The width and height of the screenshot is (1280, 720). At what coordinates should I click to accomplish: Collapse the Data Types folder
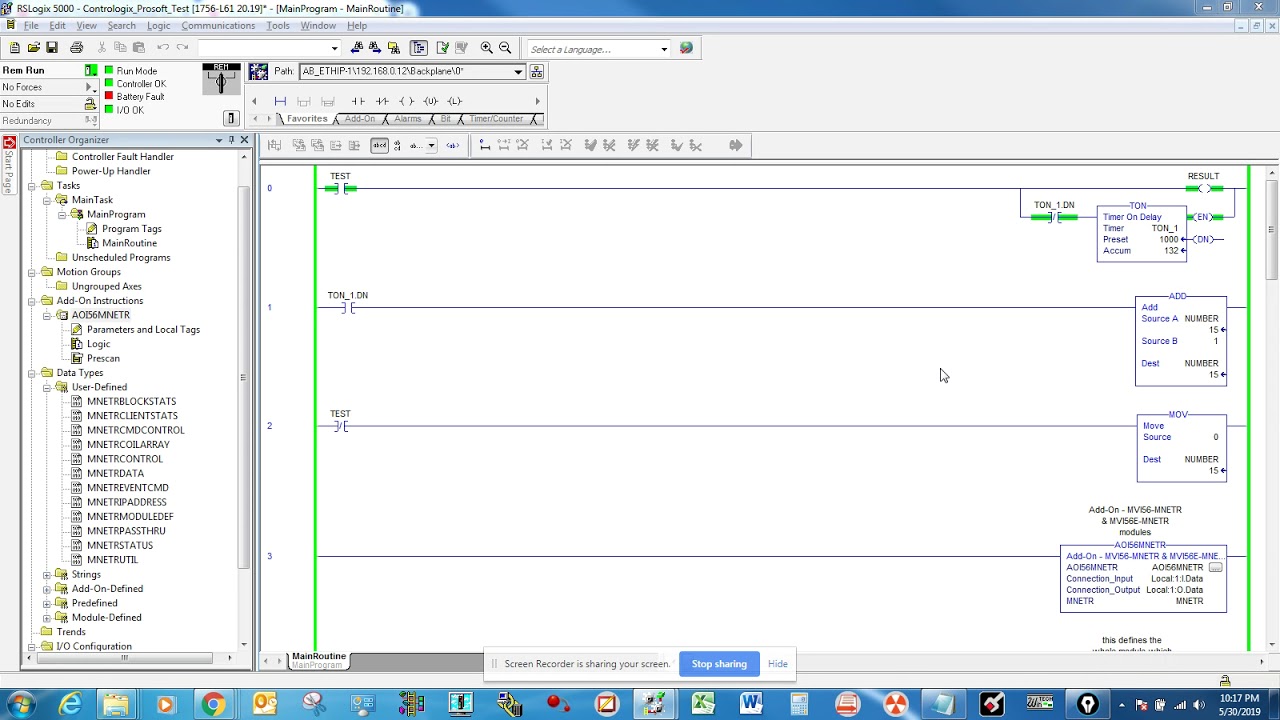click(32, 373)
